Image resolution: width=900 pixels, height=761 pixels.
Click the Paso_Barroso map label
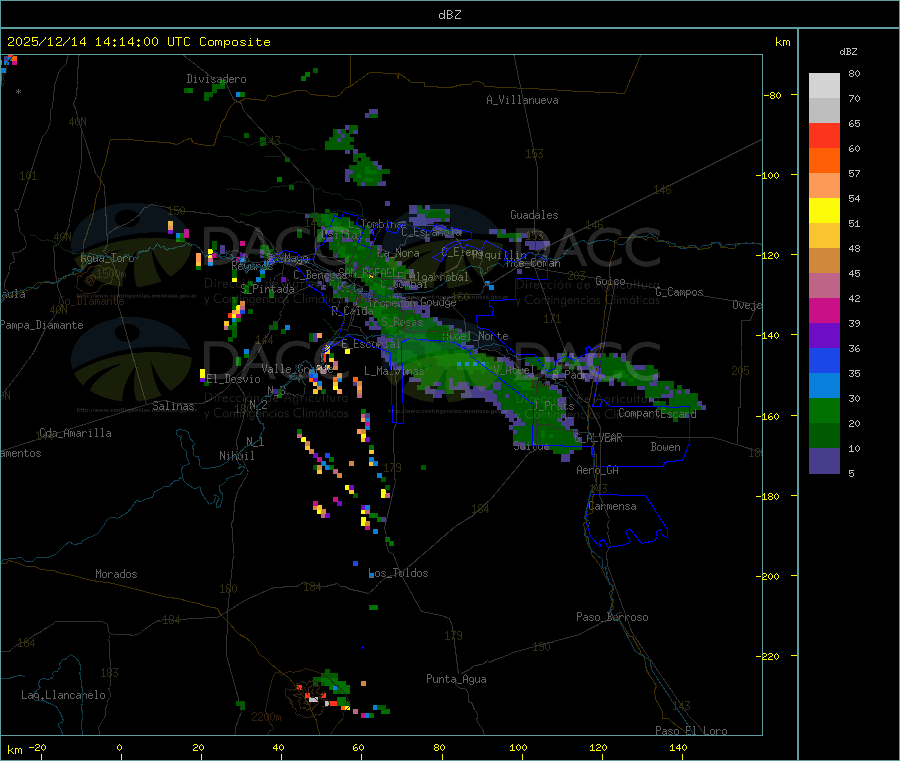pyautogui.click(x=612, y=617)
